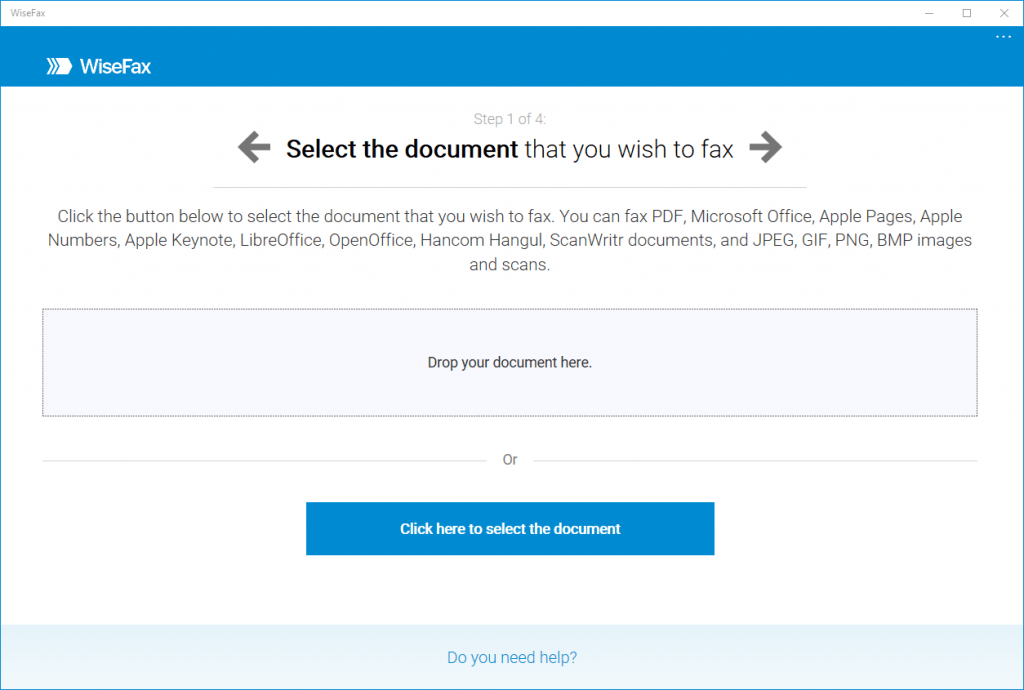
Task: Close the WiseFax window
Action: click(x=1004, y=13)
